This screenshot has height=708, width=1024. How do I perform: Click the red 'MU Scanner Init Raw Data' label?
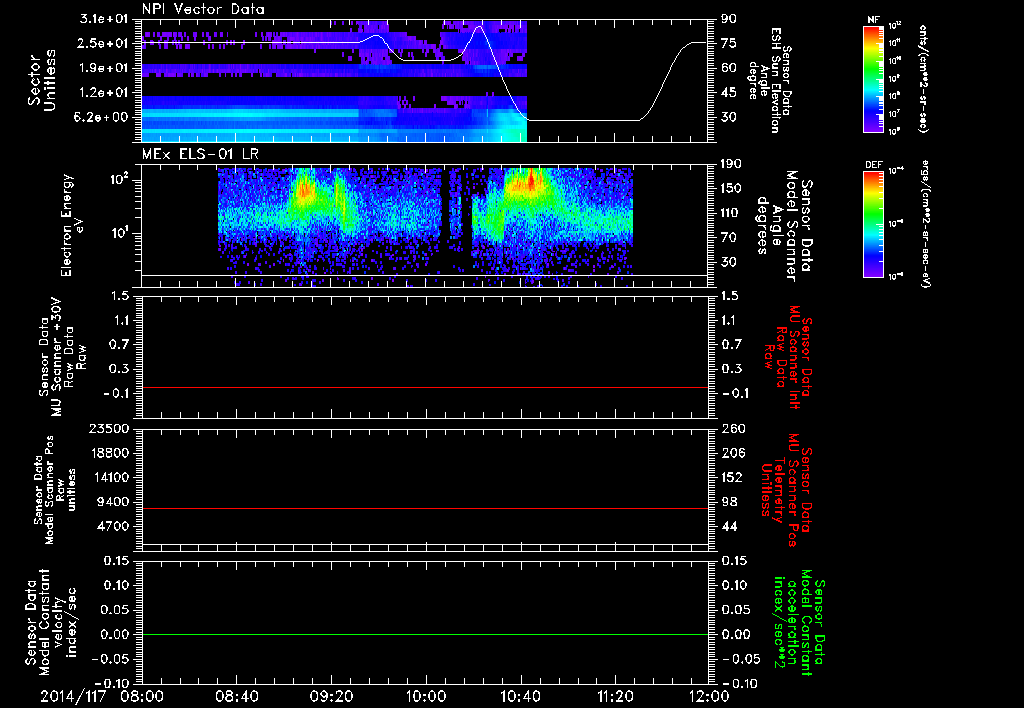788,358
